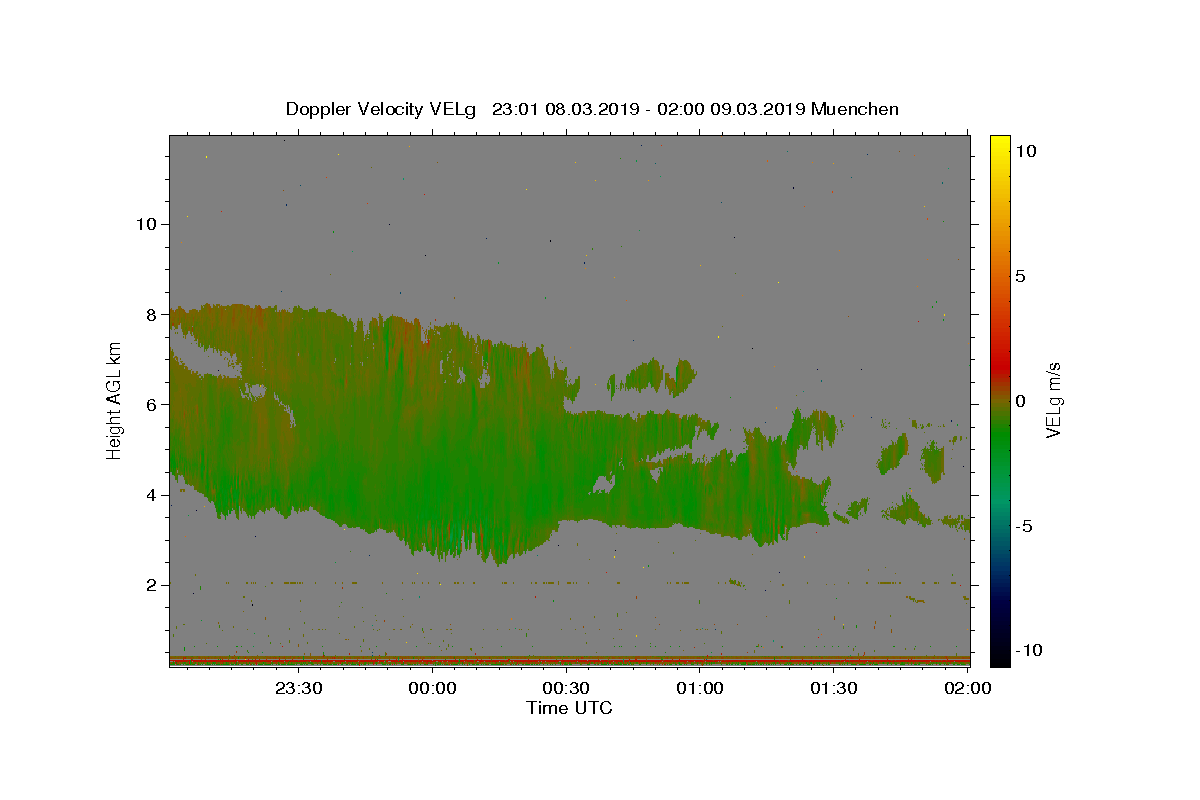Click the height tick label 8
Viewport: 1200px width, 800px height.
pos(150,313)
